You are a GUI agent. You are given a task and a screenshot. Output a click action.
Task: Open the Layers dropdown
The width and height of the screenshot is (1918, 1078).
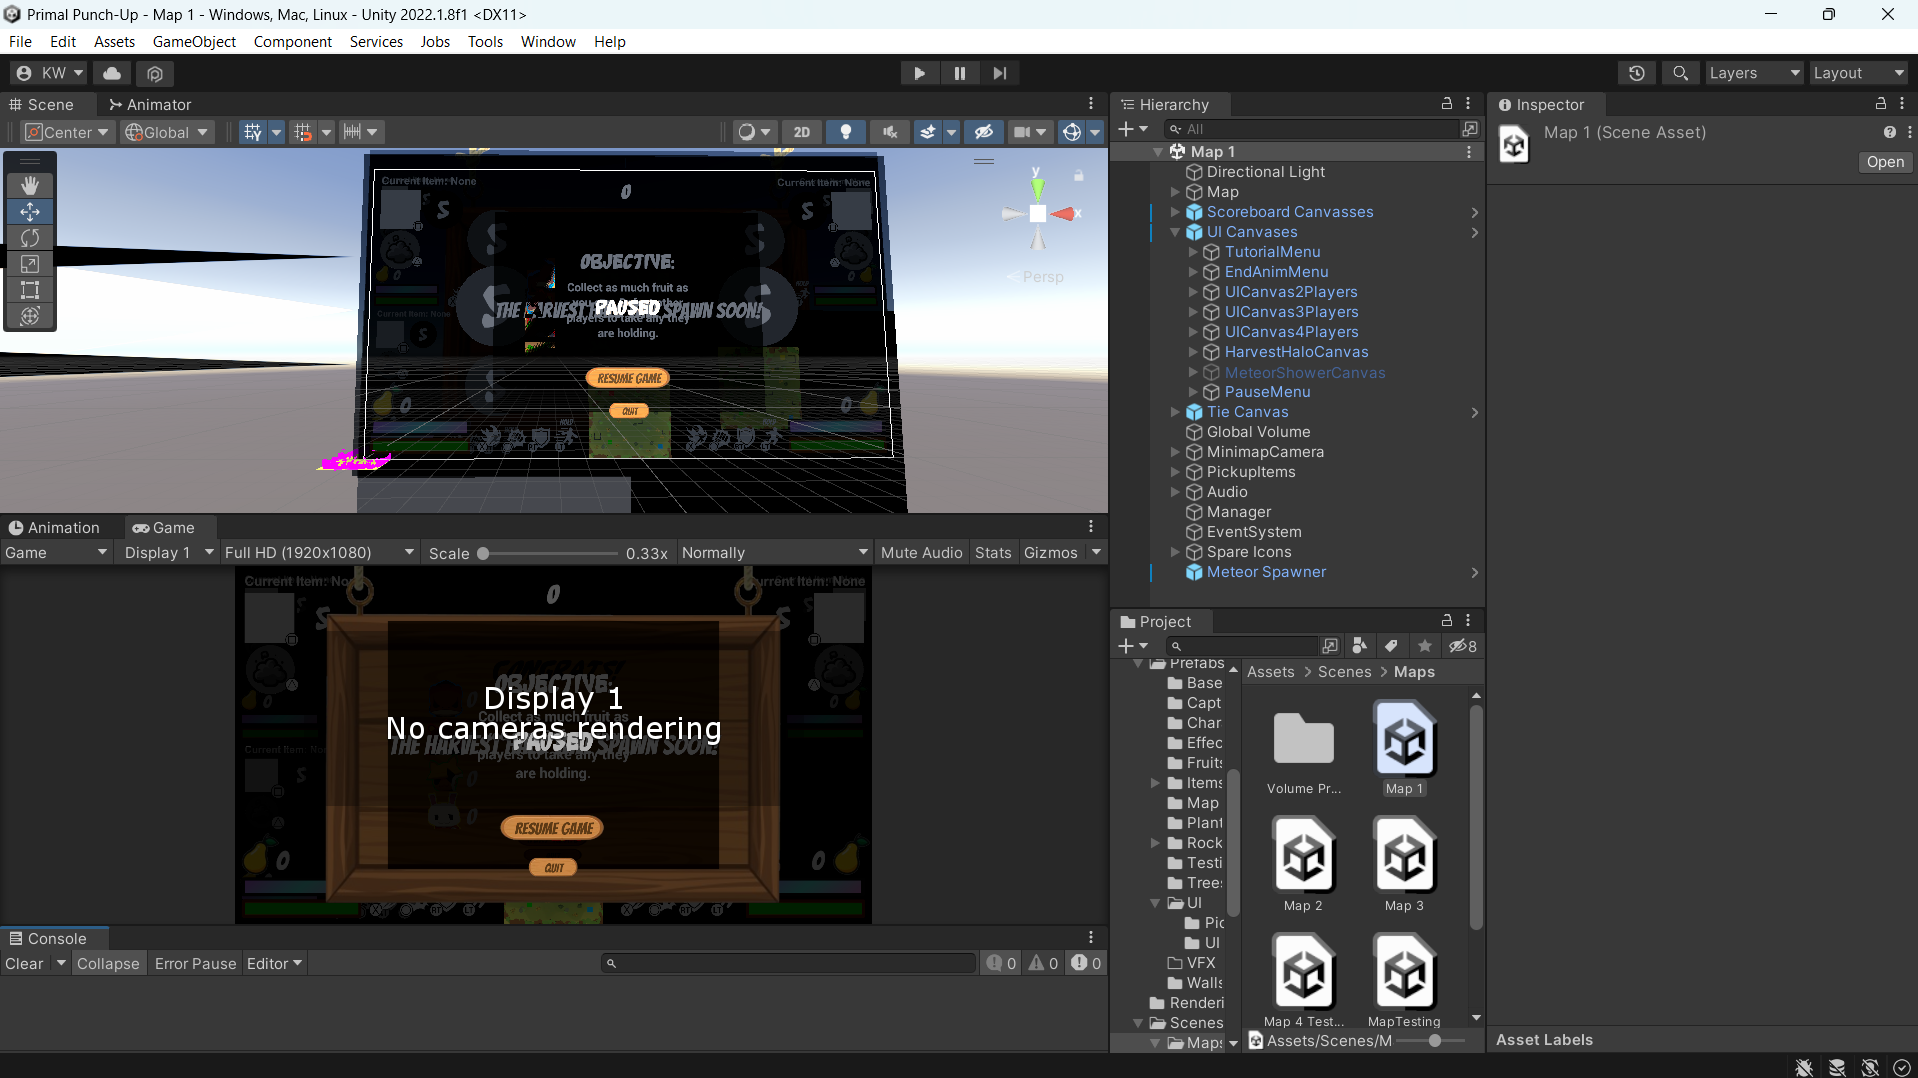pyautogui.click(x=1753, y=73)
